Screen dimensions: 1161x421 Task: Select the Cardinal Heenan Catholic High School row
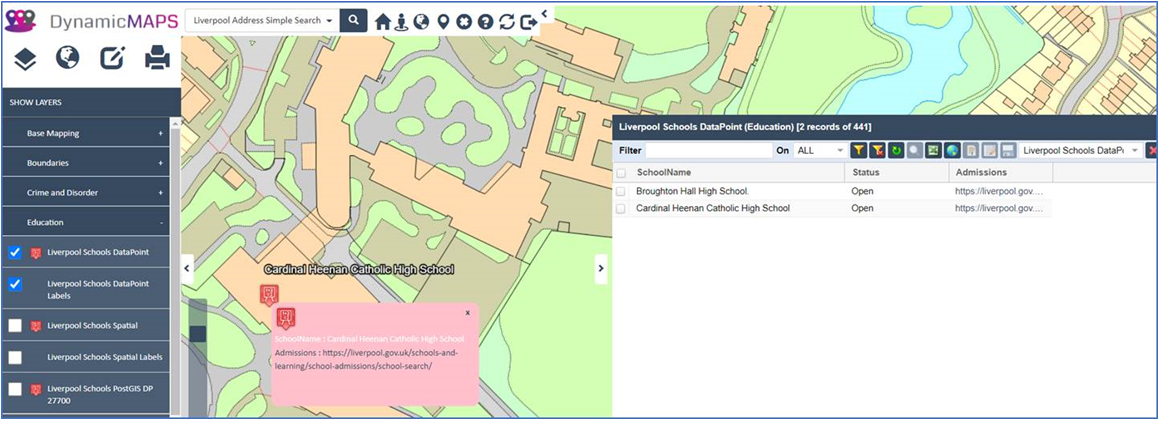[x=833, y=209]
